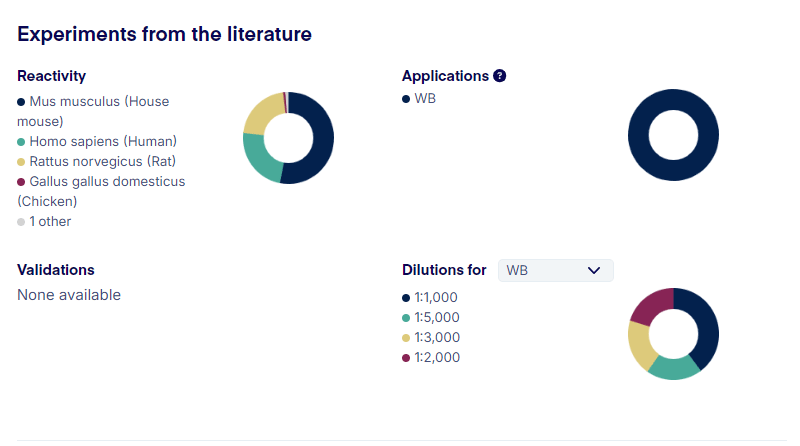The image size is (800, 446).
Task: Click the Homo sapiens teal legend dot
Action: click(21, 142)
